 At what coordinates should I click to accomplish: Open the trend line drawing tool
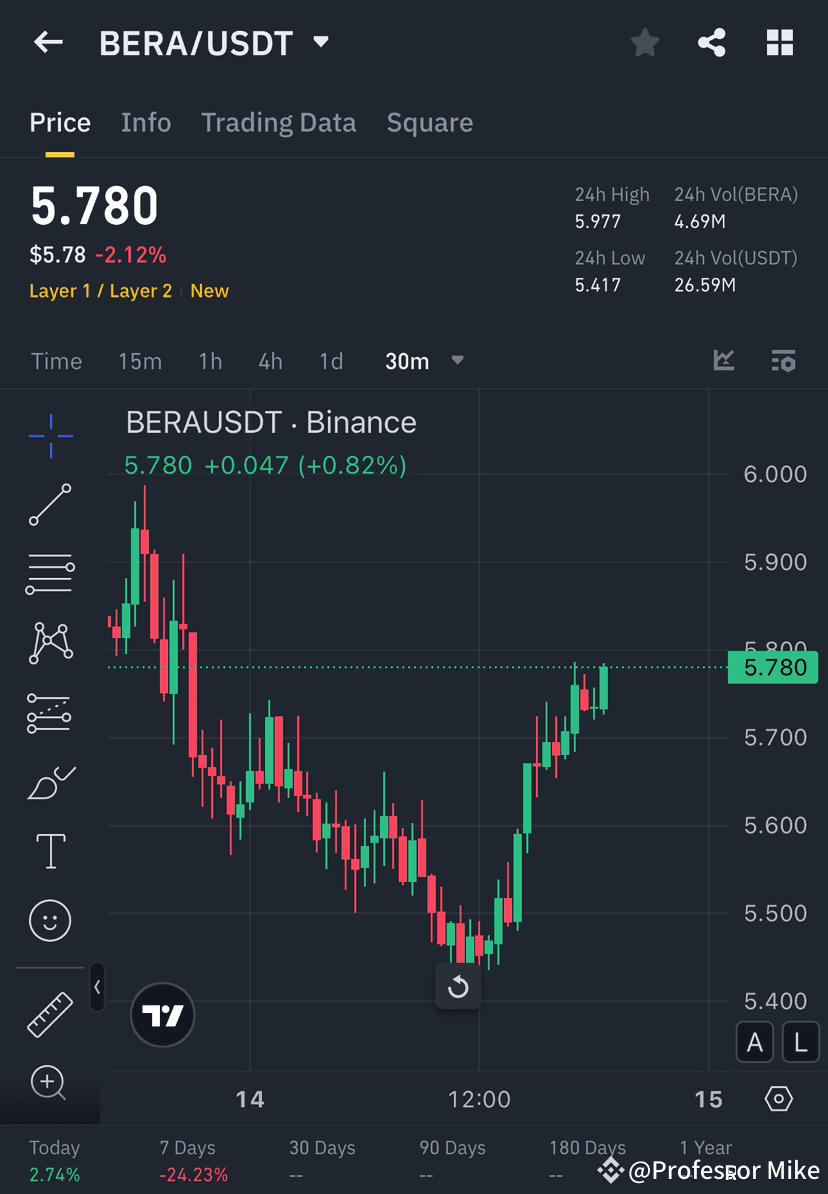tap(50, 505)
